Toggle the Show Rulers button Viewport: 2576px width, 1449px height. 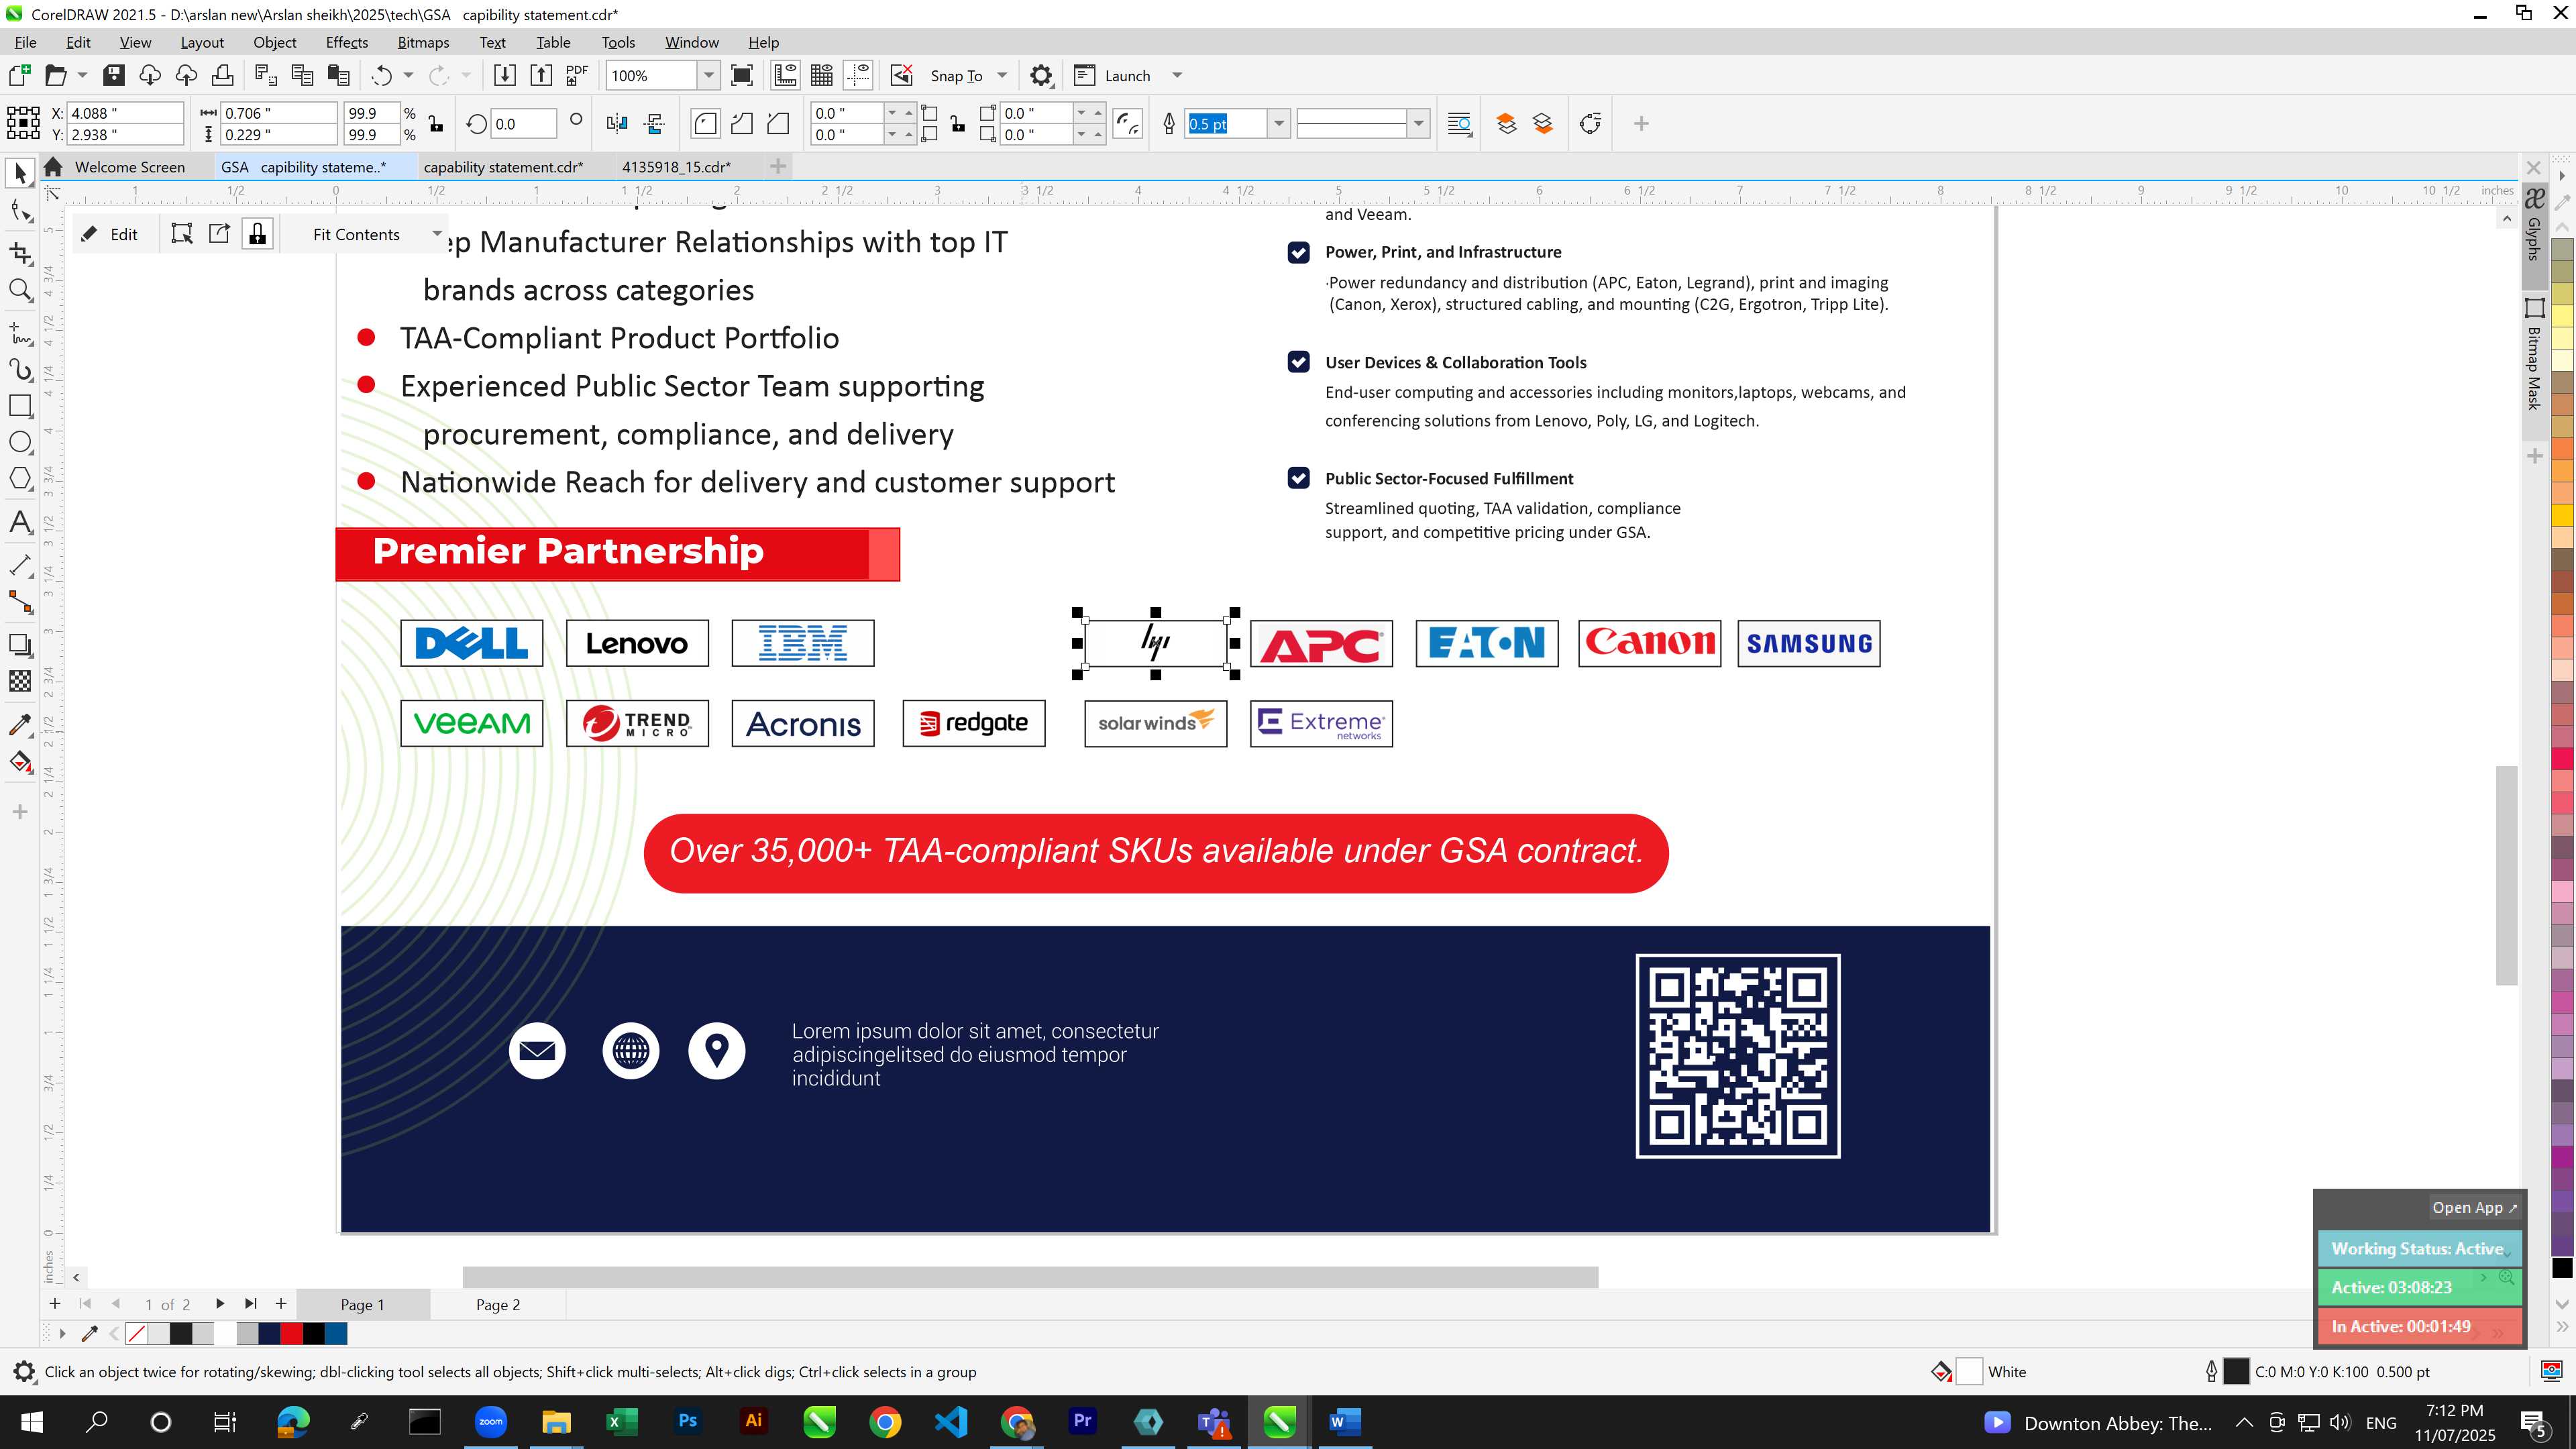786,75
